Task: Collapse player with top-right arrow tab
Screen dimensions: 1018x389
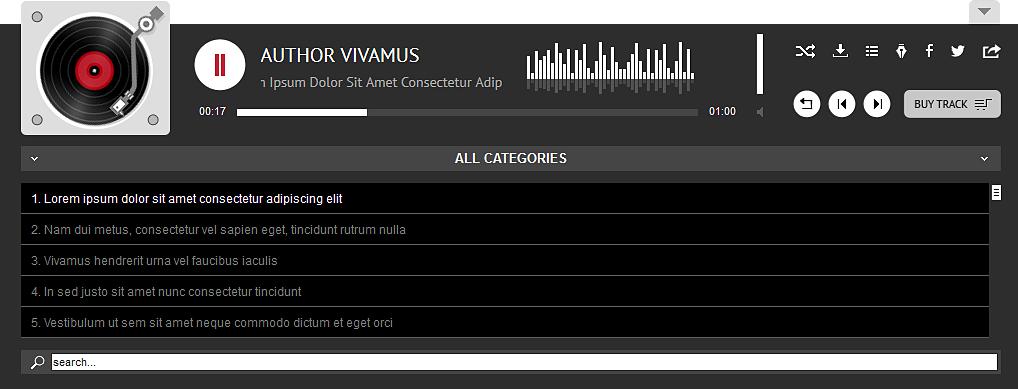Action: click(x=984, y=12)
